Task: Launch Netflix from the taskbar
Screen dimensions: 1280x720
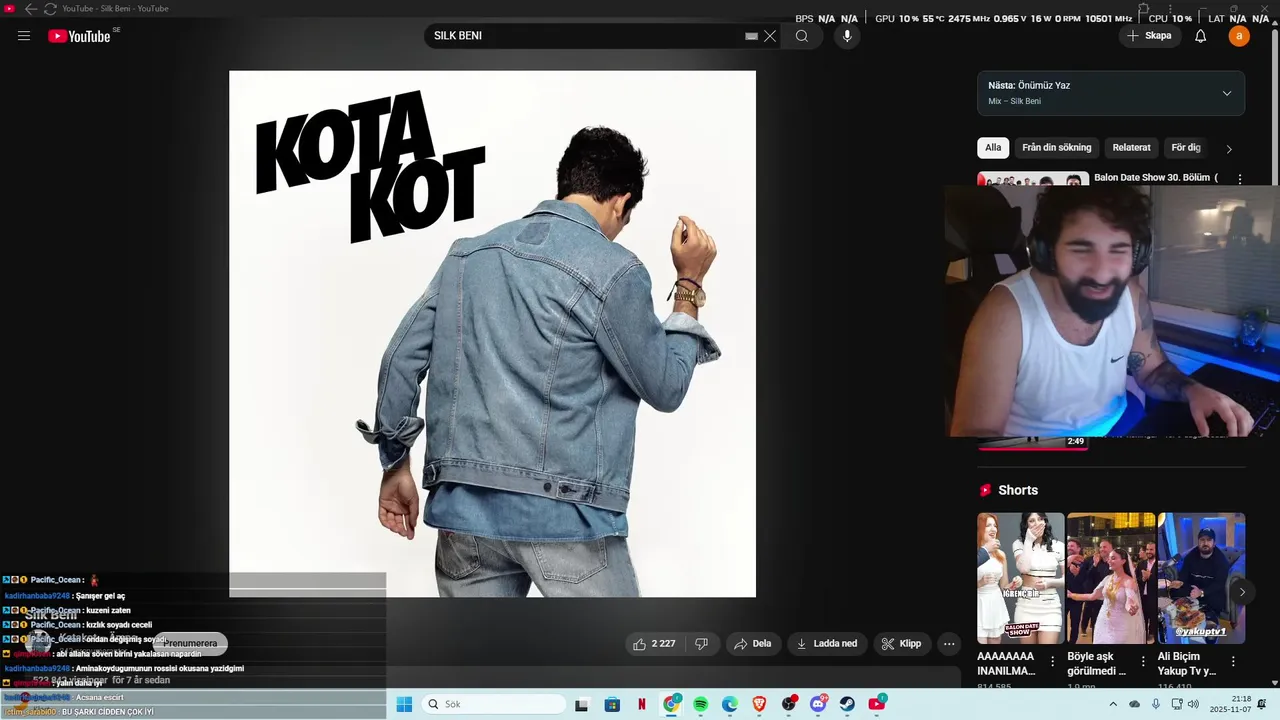Action: tap(641, 704)
